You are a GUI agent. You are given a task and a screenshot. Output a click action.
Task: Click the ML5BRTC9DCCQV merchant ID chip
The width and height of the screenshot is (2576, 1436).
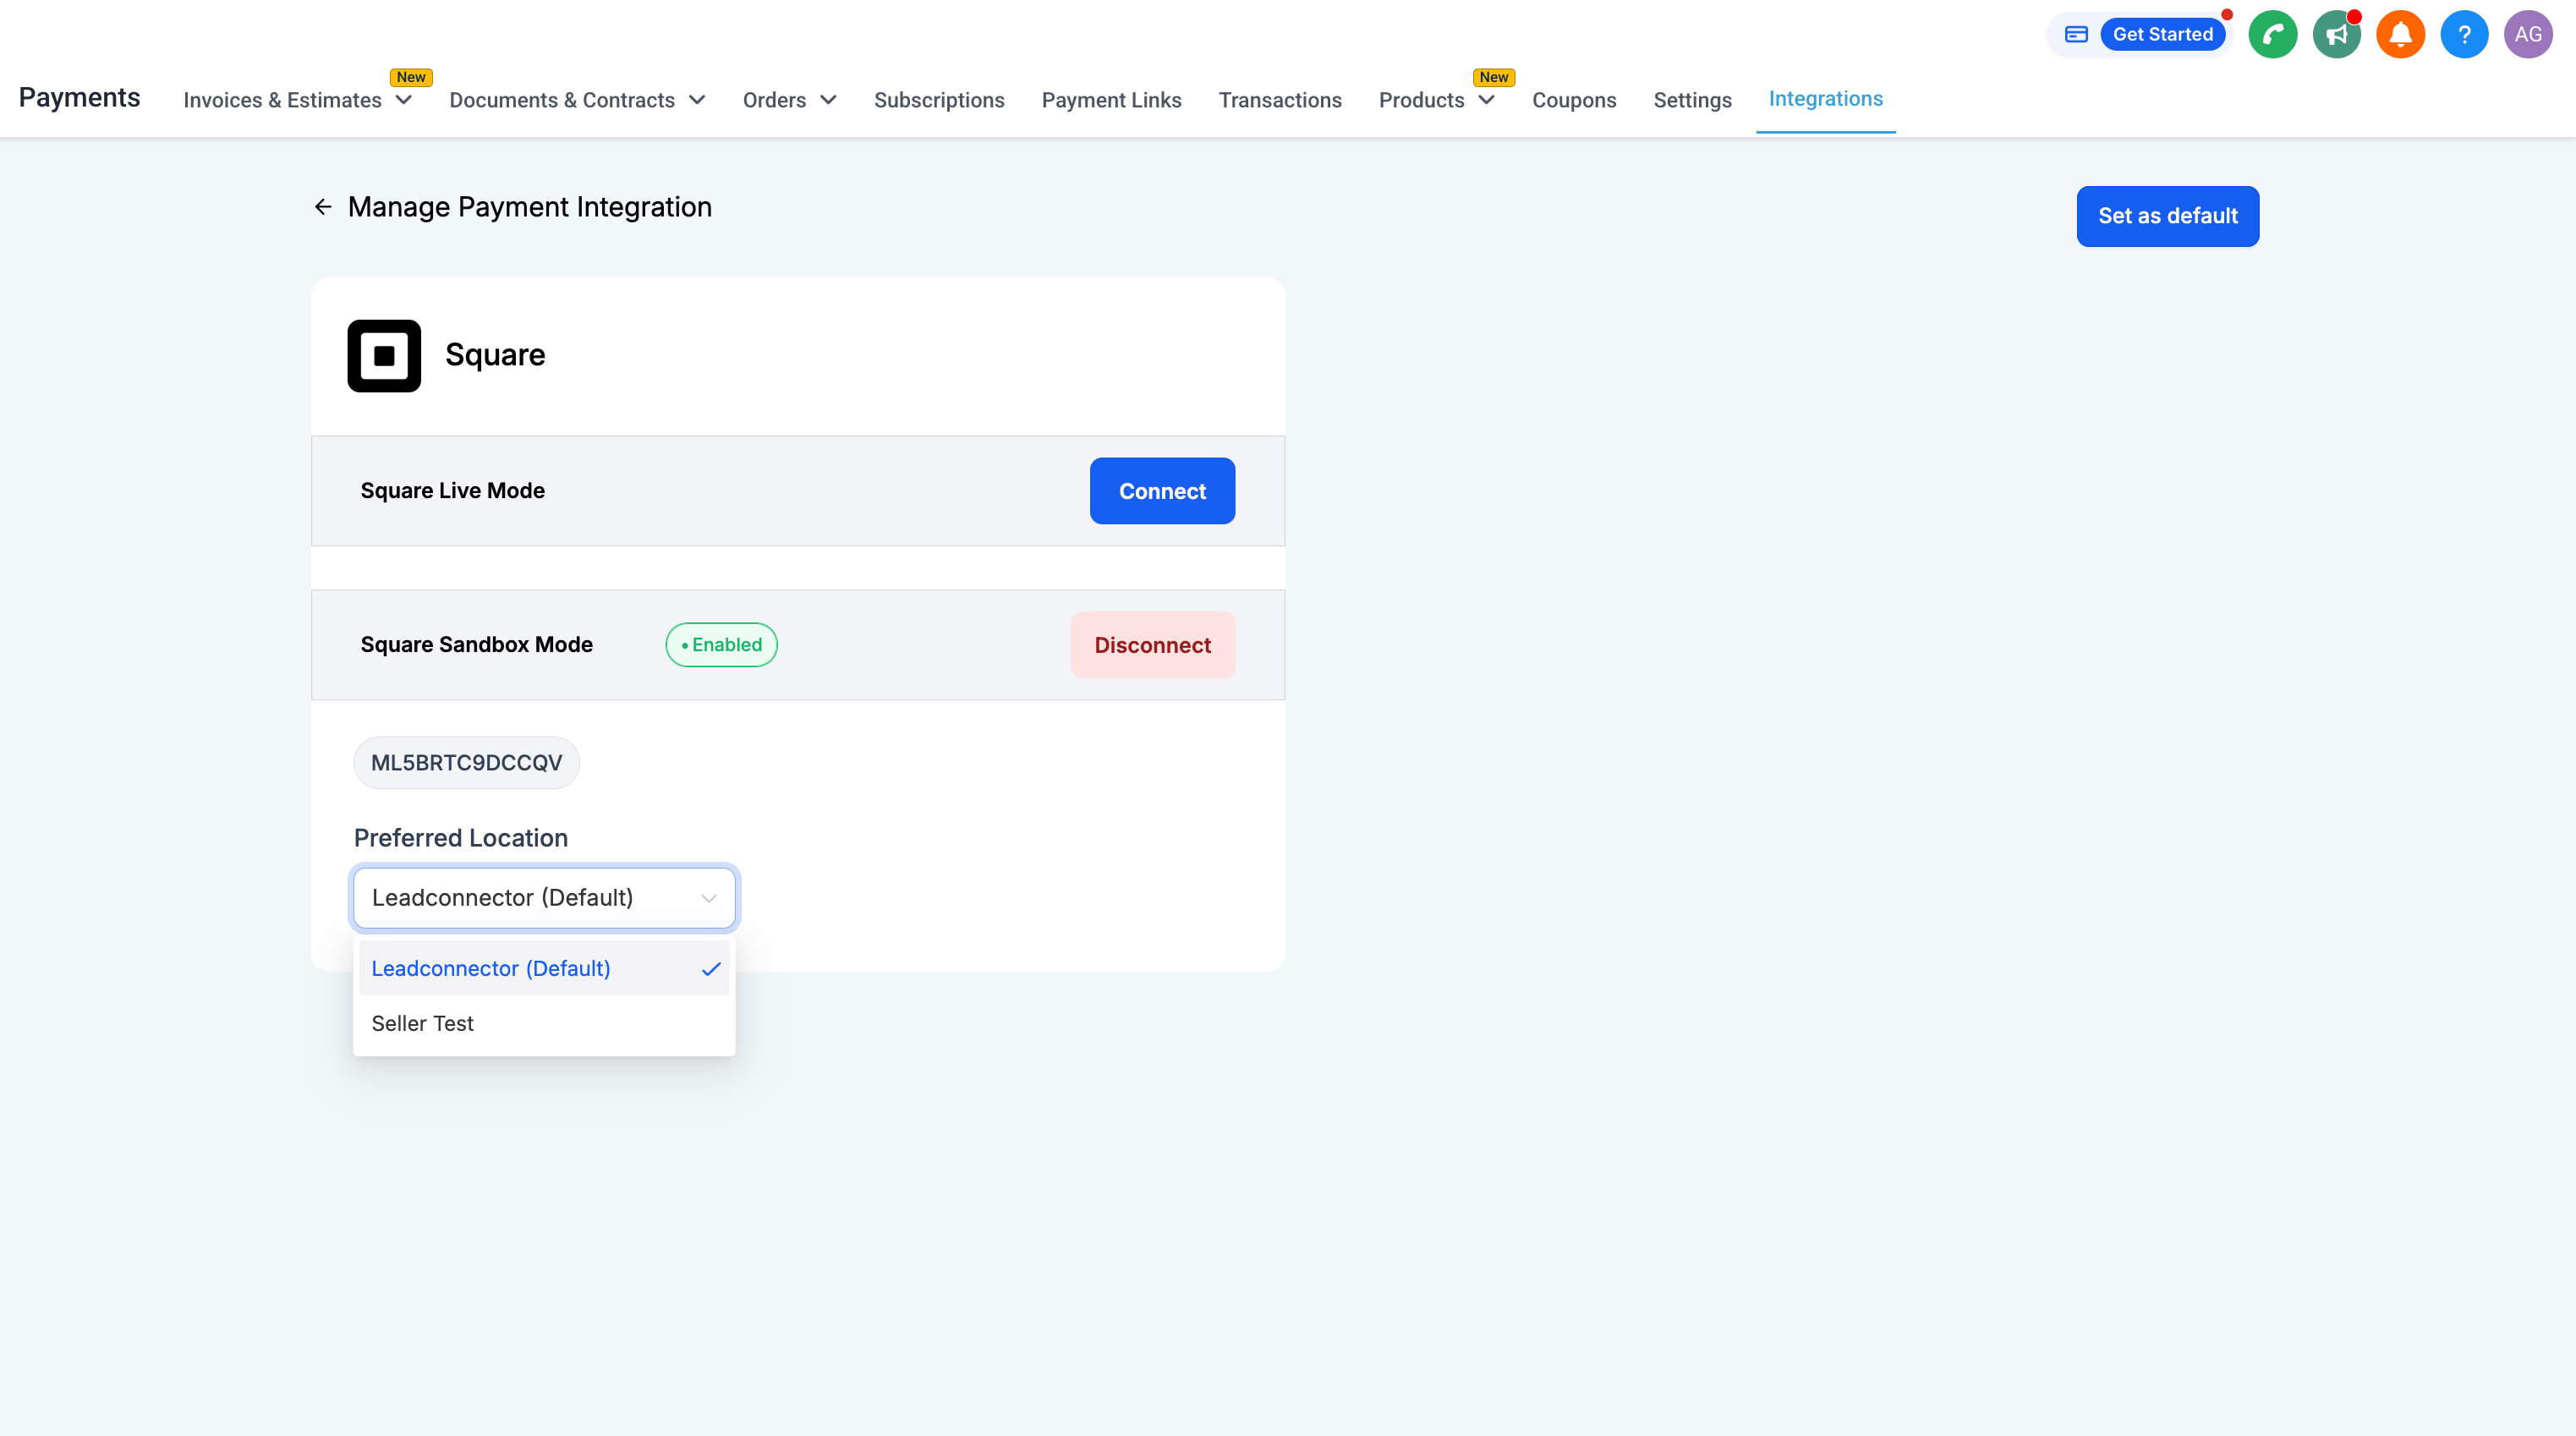coord(466,763)
